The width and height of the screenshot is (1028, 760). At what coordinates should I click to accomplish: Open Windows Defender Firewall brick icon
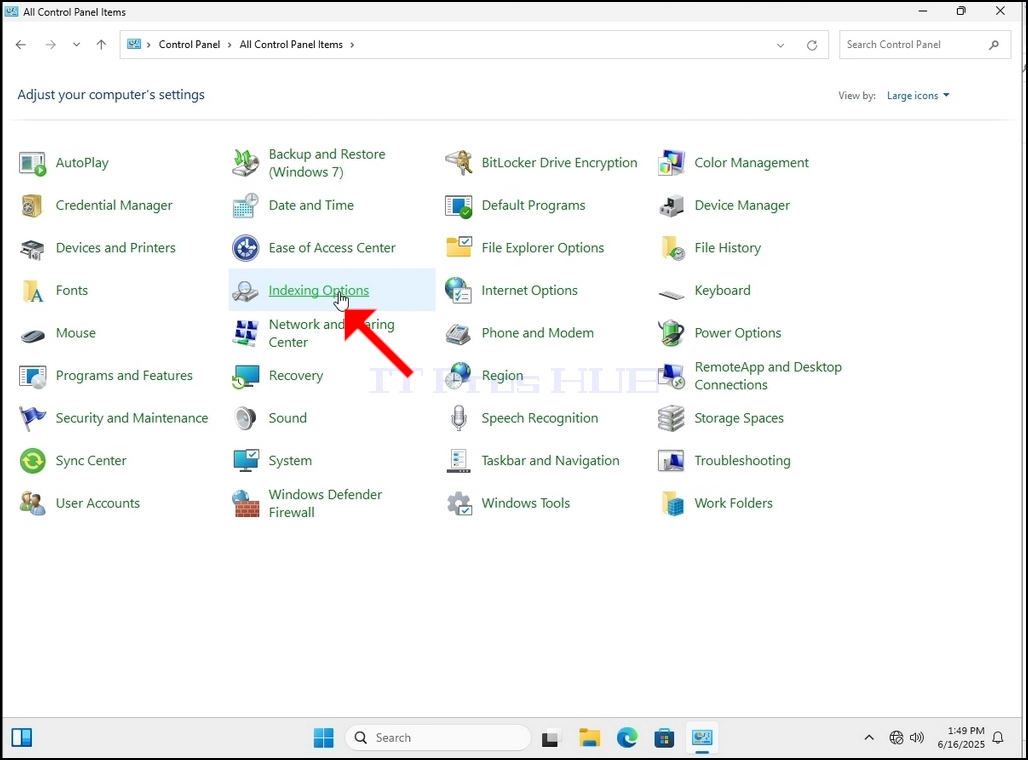click(245, 504)
